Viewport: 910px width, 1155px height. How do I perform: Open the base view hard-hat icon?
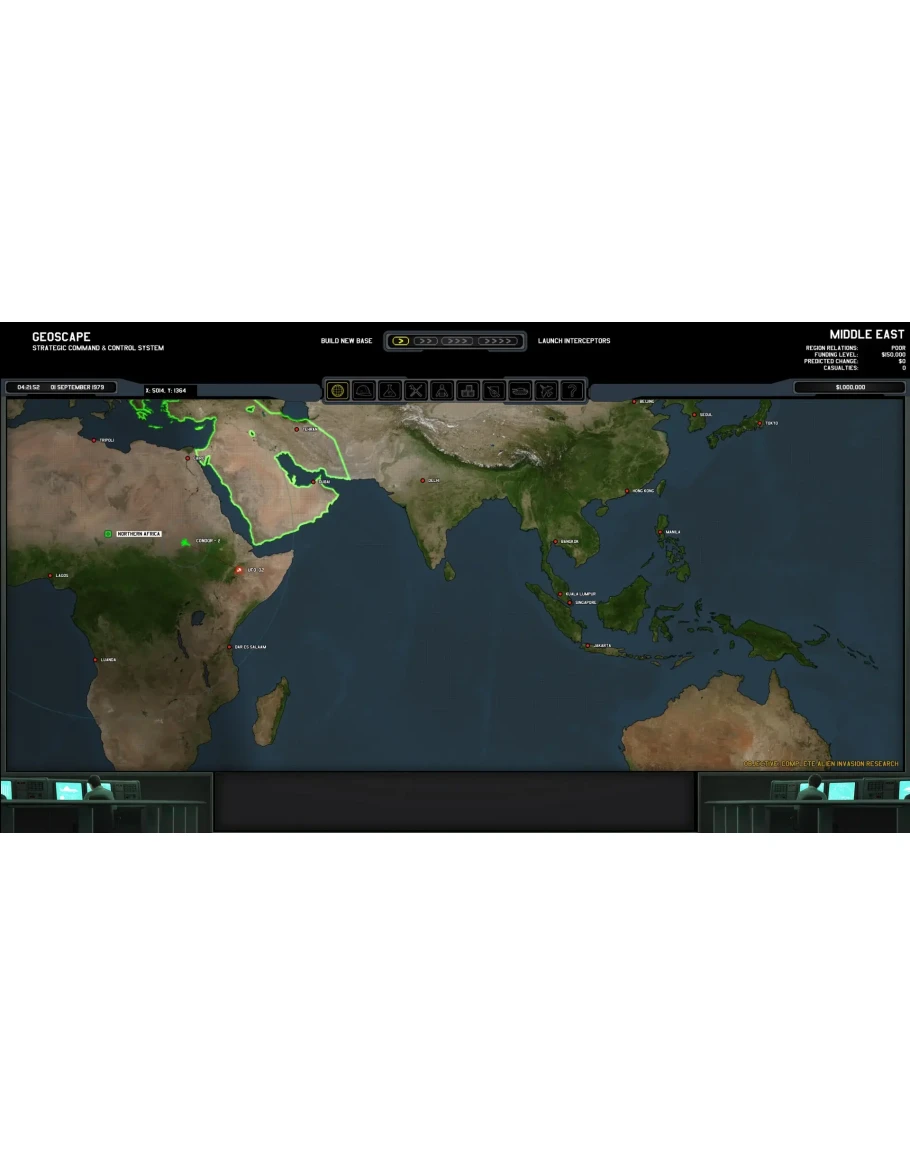pos(364,390)
